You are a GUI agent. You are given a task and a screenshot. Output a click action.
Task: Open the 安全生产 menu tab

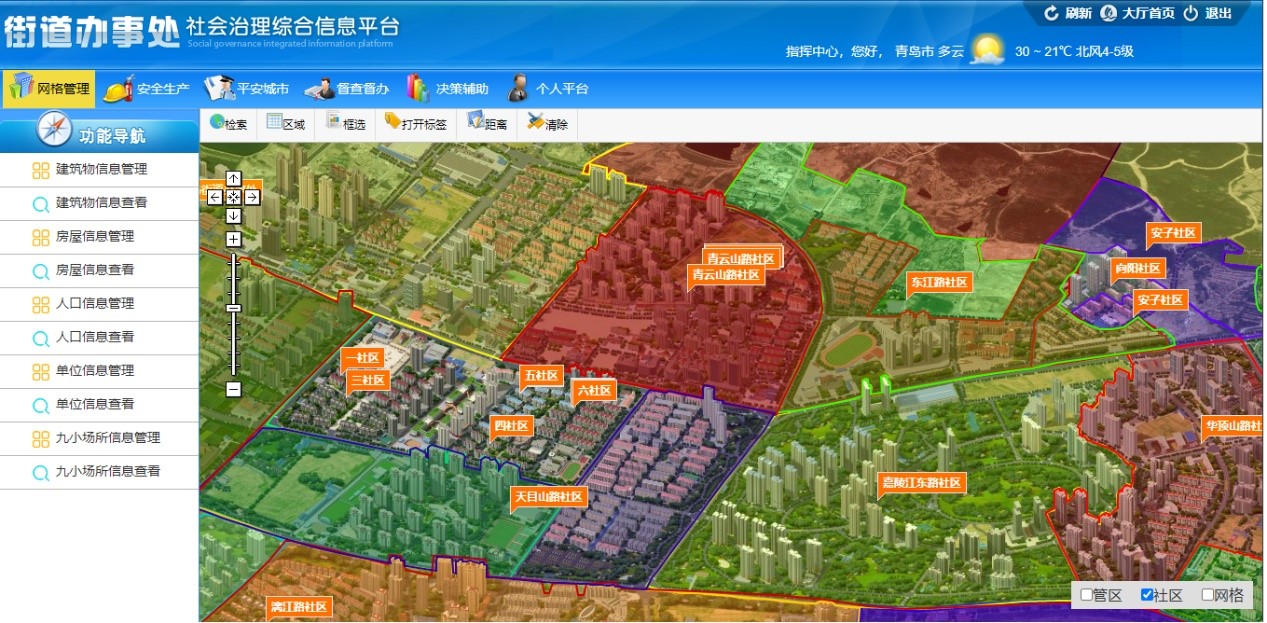coord(147,89)
